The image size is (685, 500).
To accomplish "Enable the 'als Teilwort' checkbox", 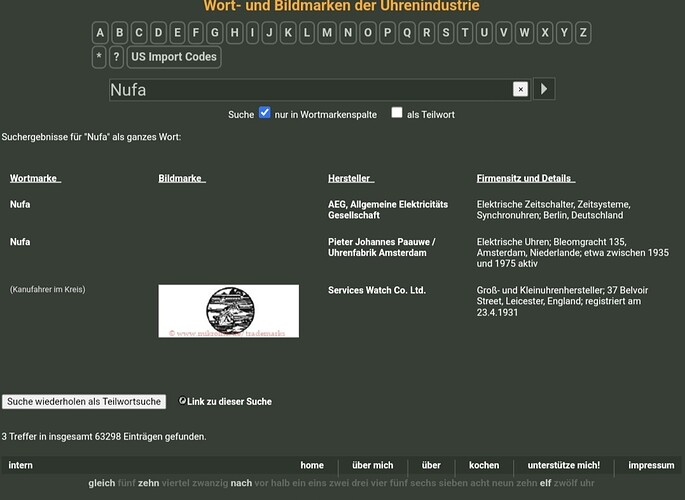I will 397,113.
